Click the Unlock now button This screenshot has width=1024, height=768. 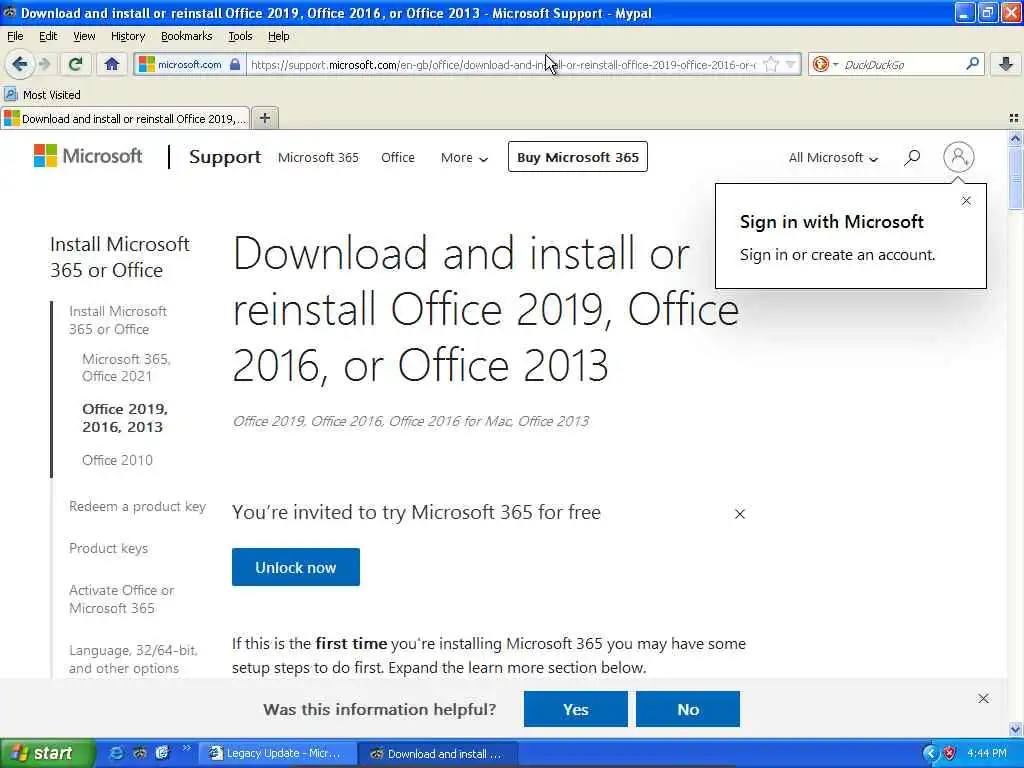(x=295, y=567)
